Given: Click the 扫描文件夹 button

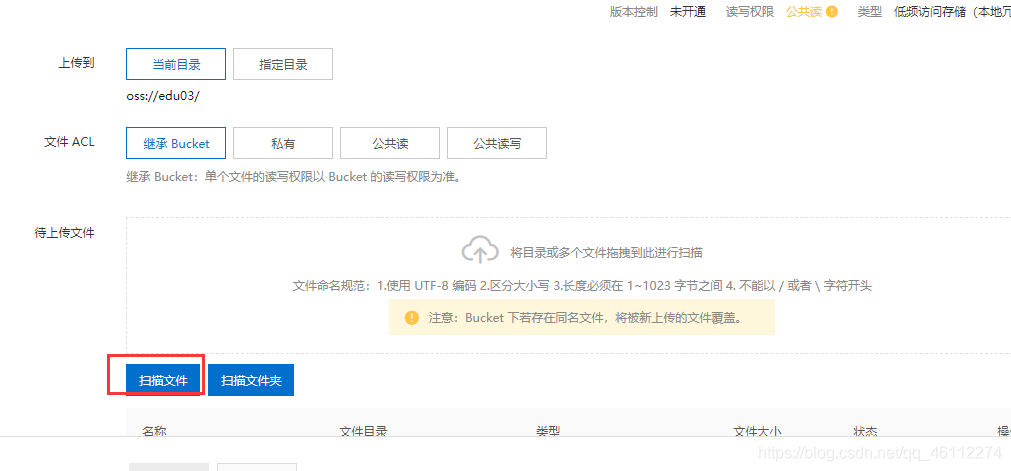Looking at the screenshot, I should tap(251, 381).
